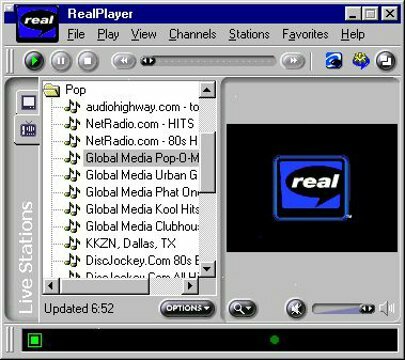Pause playback with the Pause button
The width and height of the screenshot is (405, 360).
pyautogui.click(x=61, y=61)
